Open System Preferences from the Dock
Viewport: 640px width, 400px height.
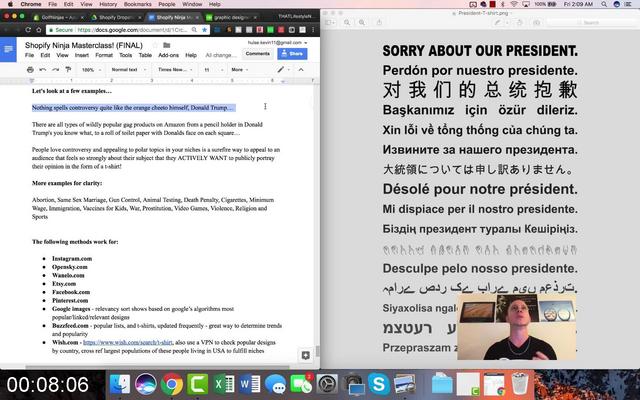[x=327, y=385]
